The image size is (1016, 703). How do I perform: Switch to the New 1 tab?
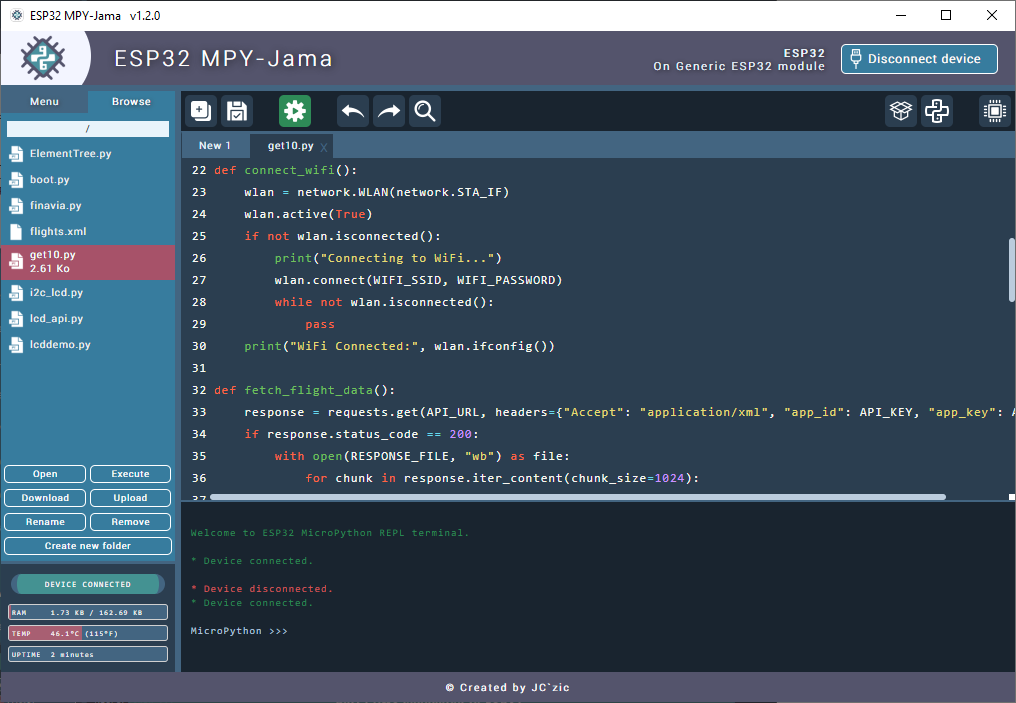214,146
